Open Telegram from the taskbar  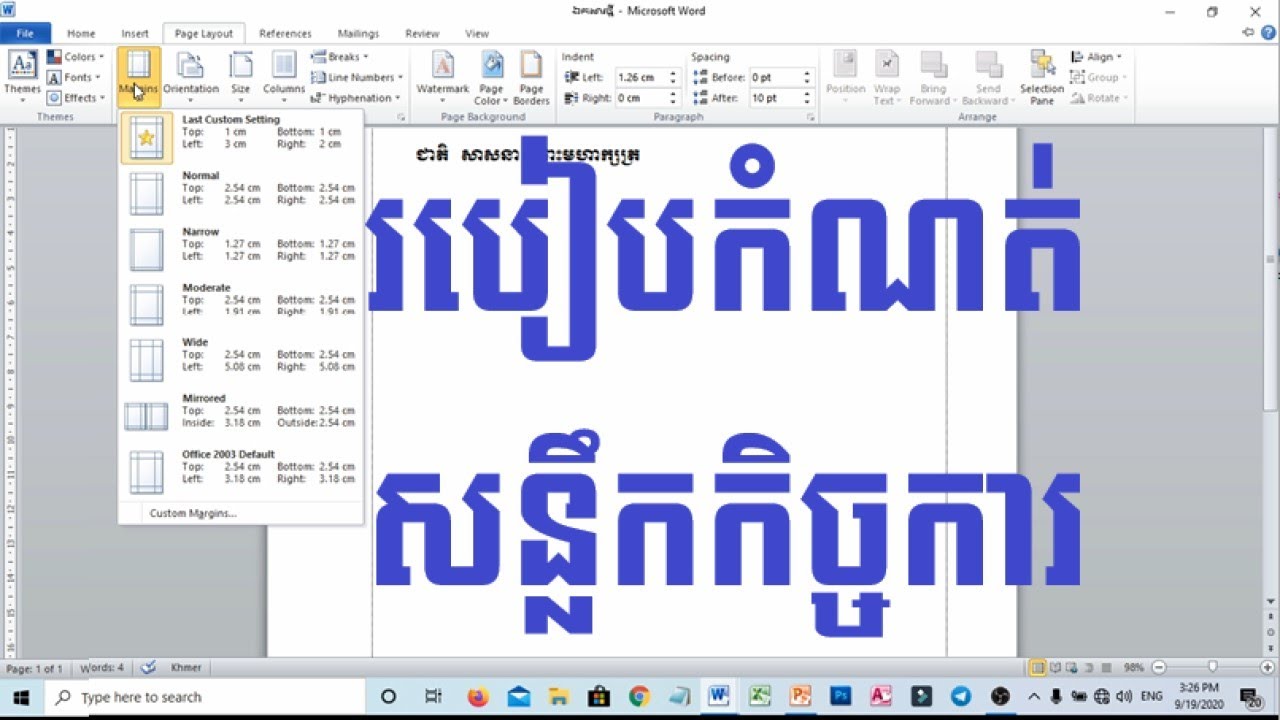pos(960,697)
